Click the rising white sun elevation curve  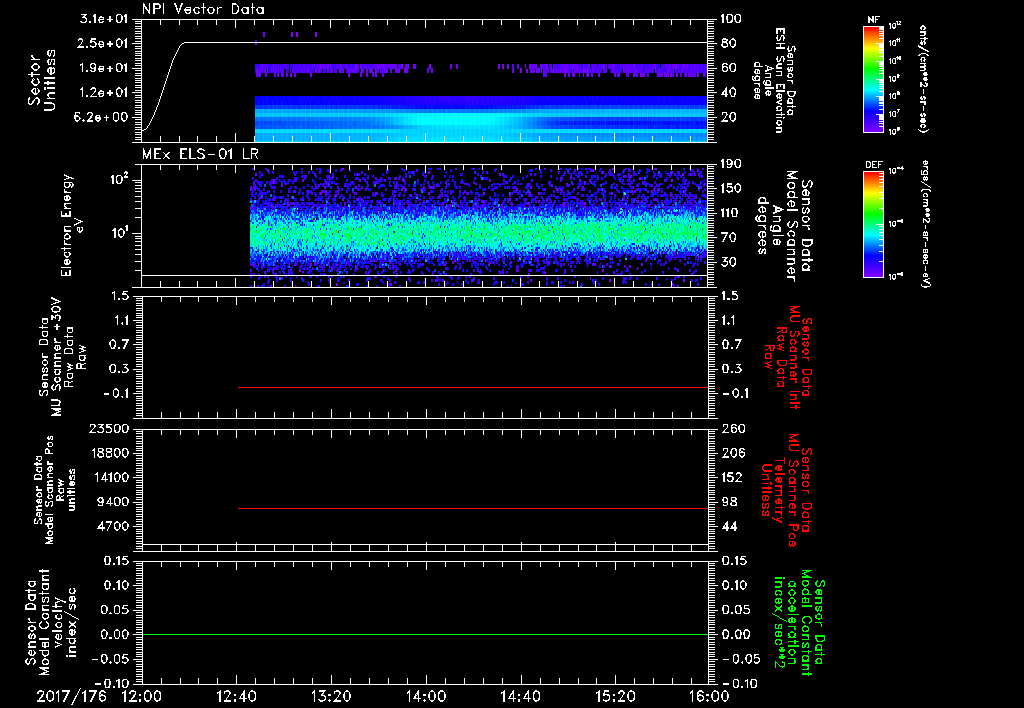pyautogui.click(x=163, y=85)
